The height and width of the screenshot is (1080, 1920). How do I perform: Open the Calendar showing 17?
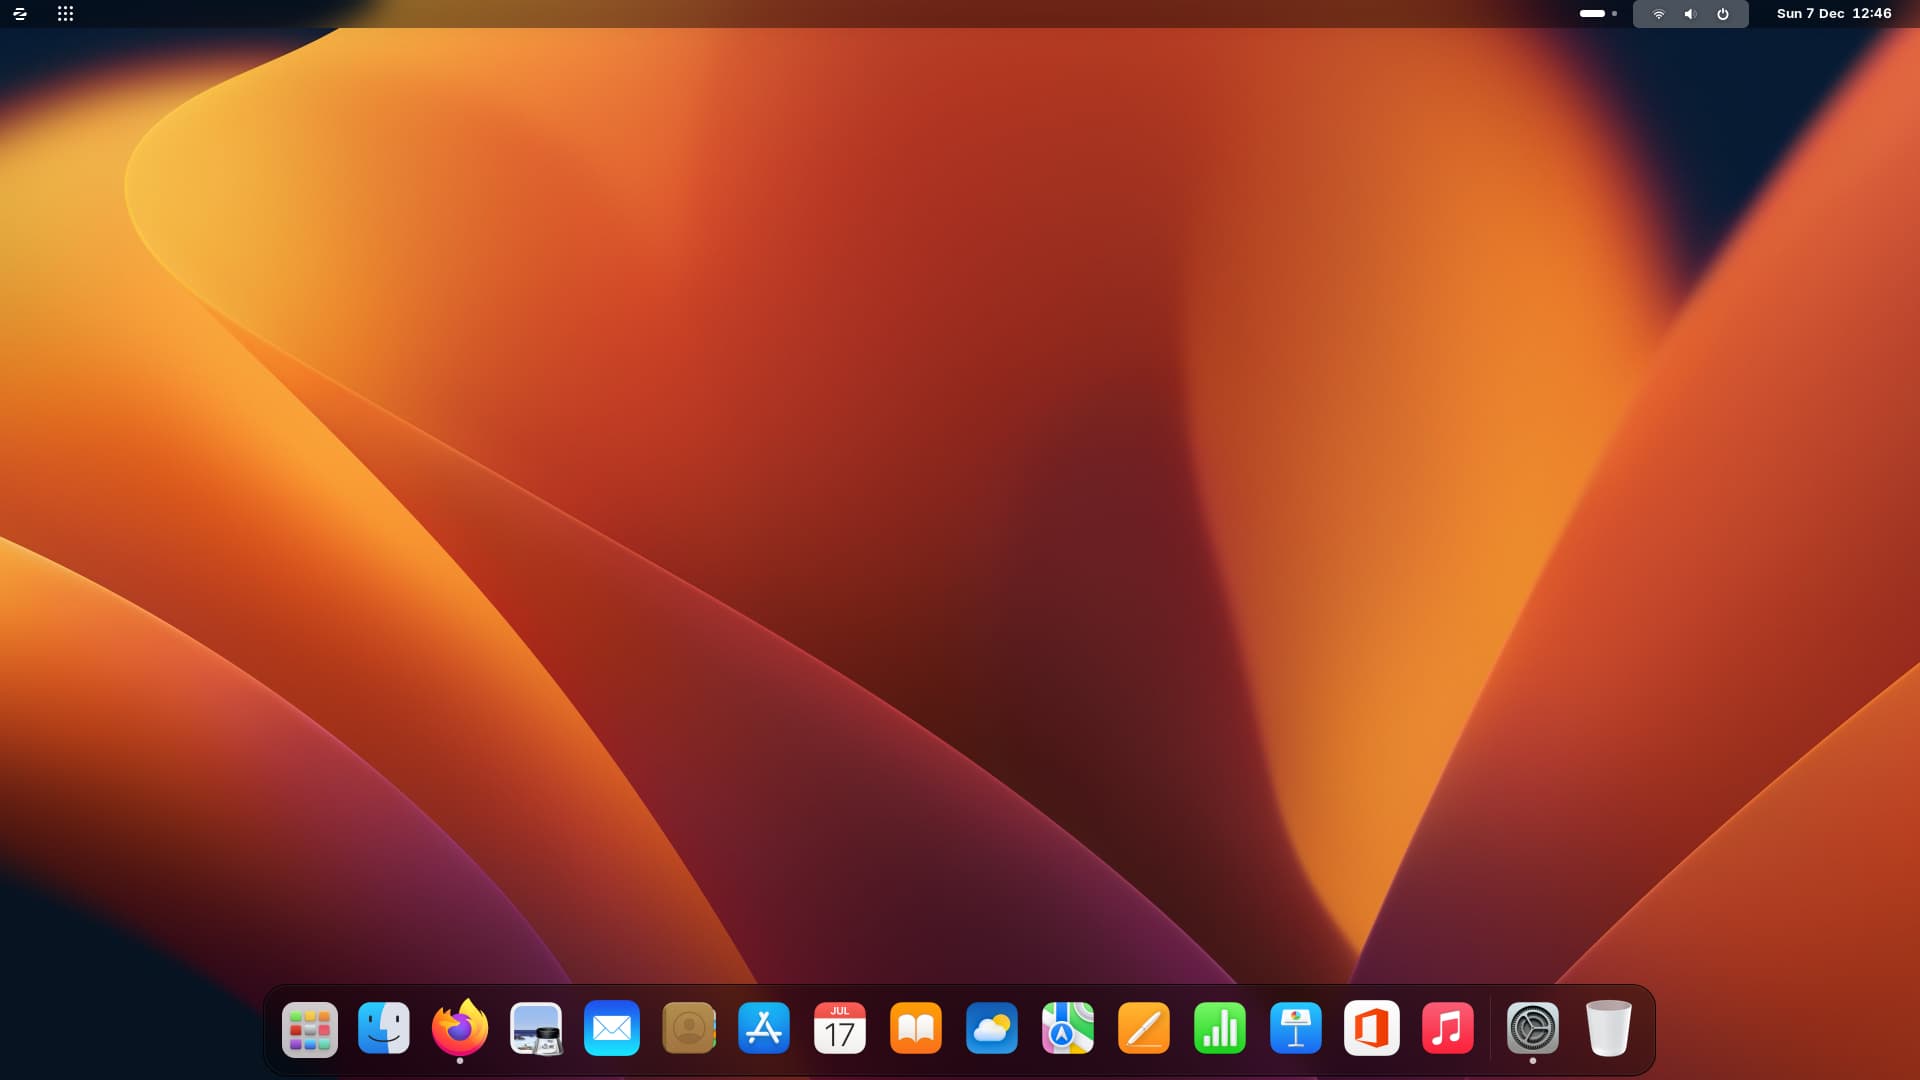pos(840,1029)
